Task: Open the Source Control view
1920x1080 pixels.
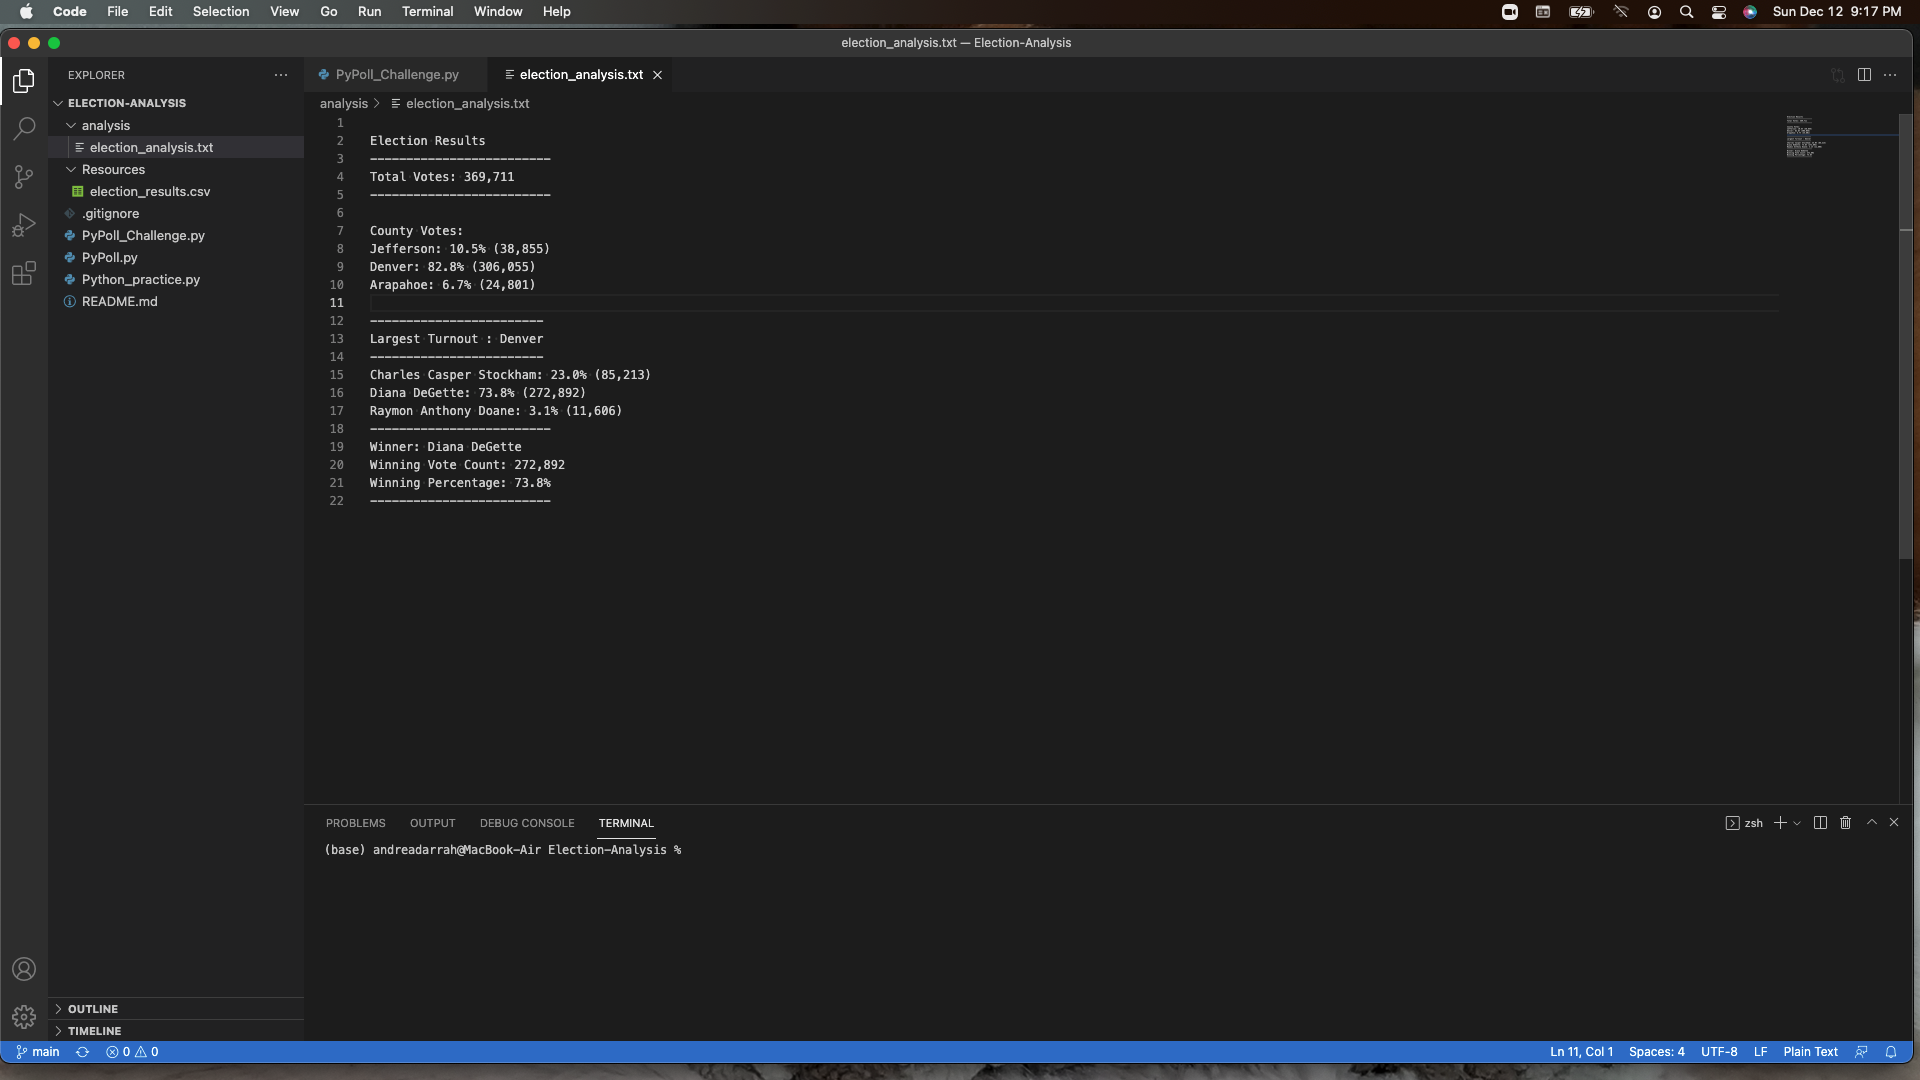Action: tap(24, 177)
